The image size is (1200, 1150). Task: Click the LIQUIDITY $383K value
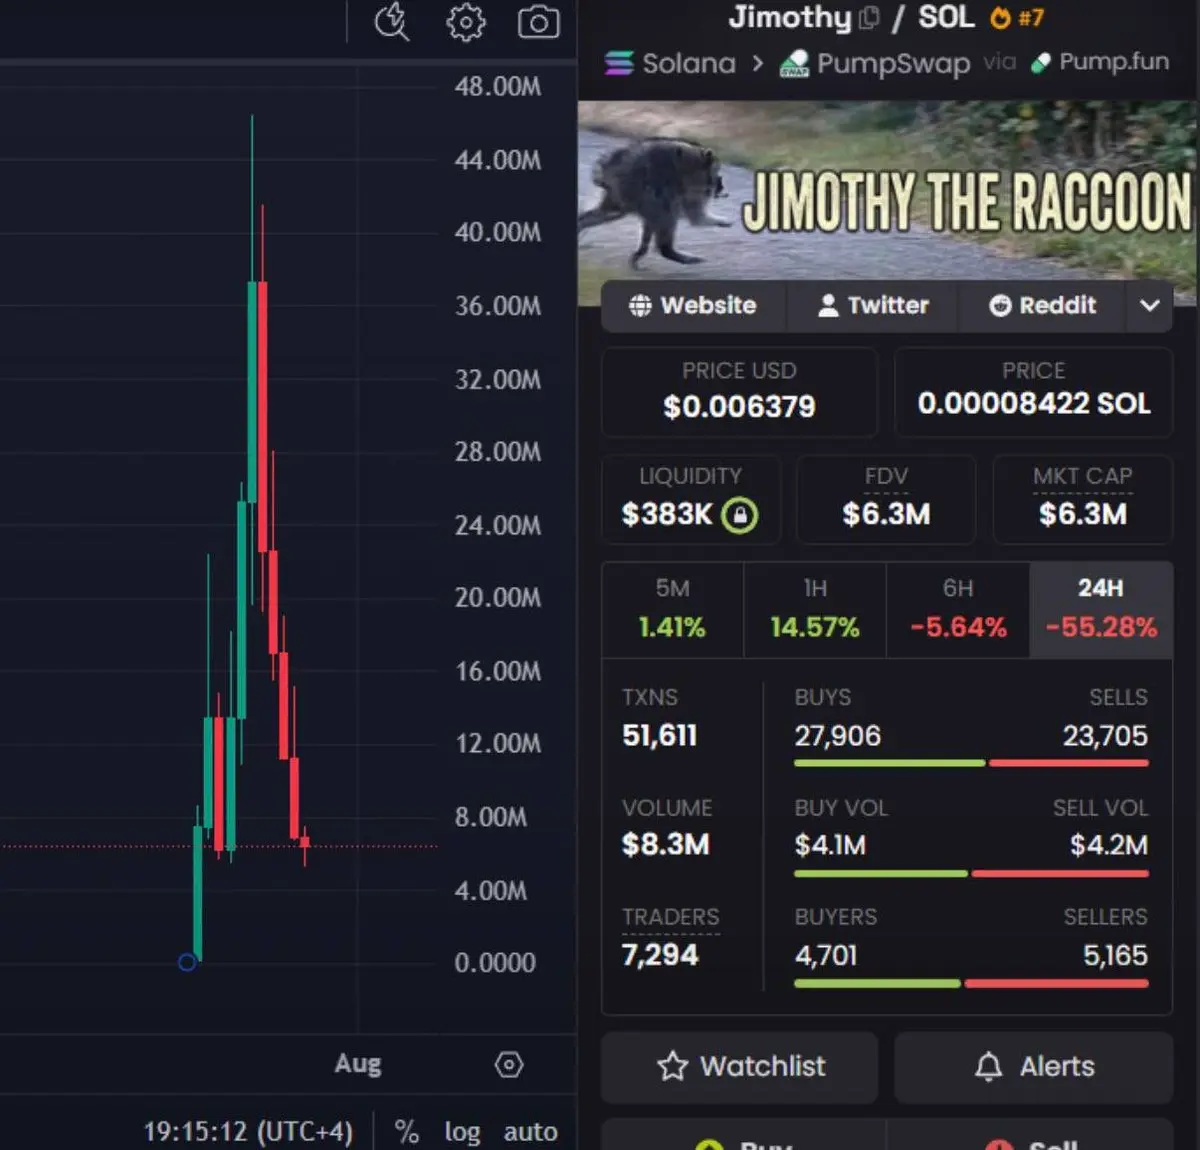click(x=667, y=515)
